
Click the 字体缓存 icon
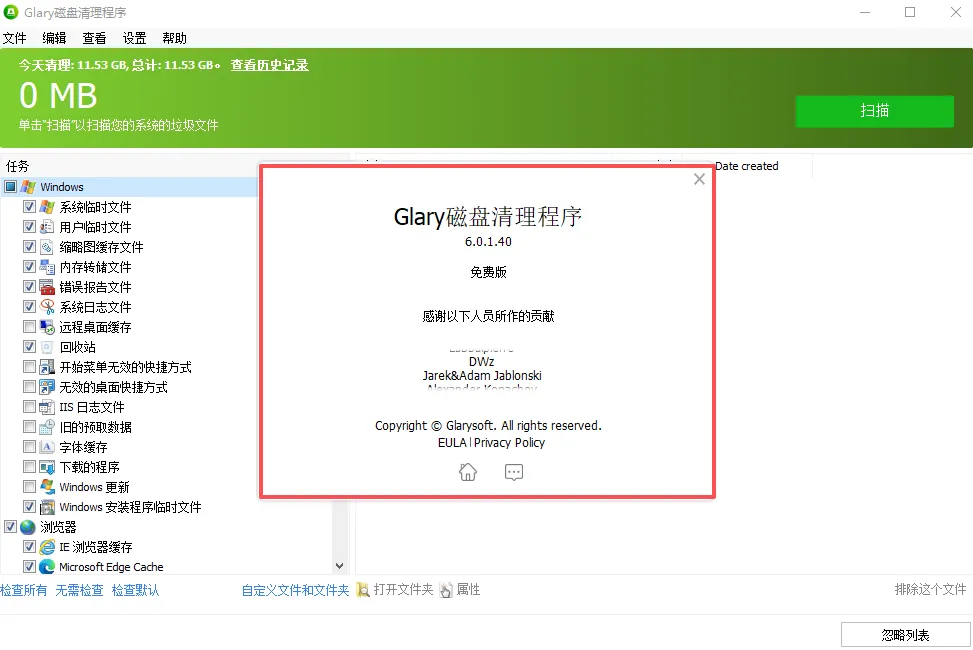47,447
